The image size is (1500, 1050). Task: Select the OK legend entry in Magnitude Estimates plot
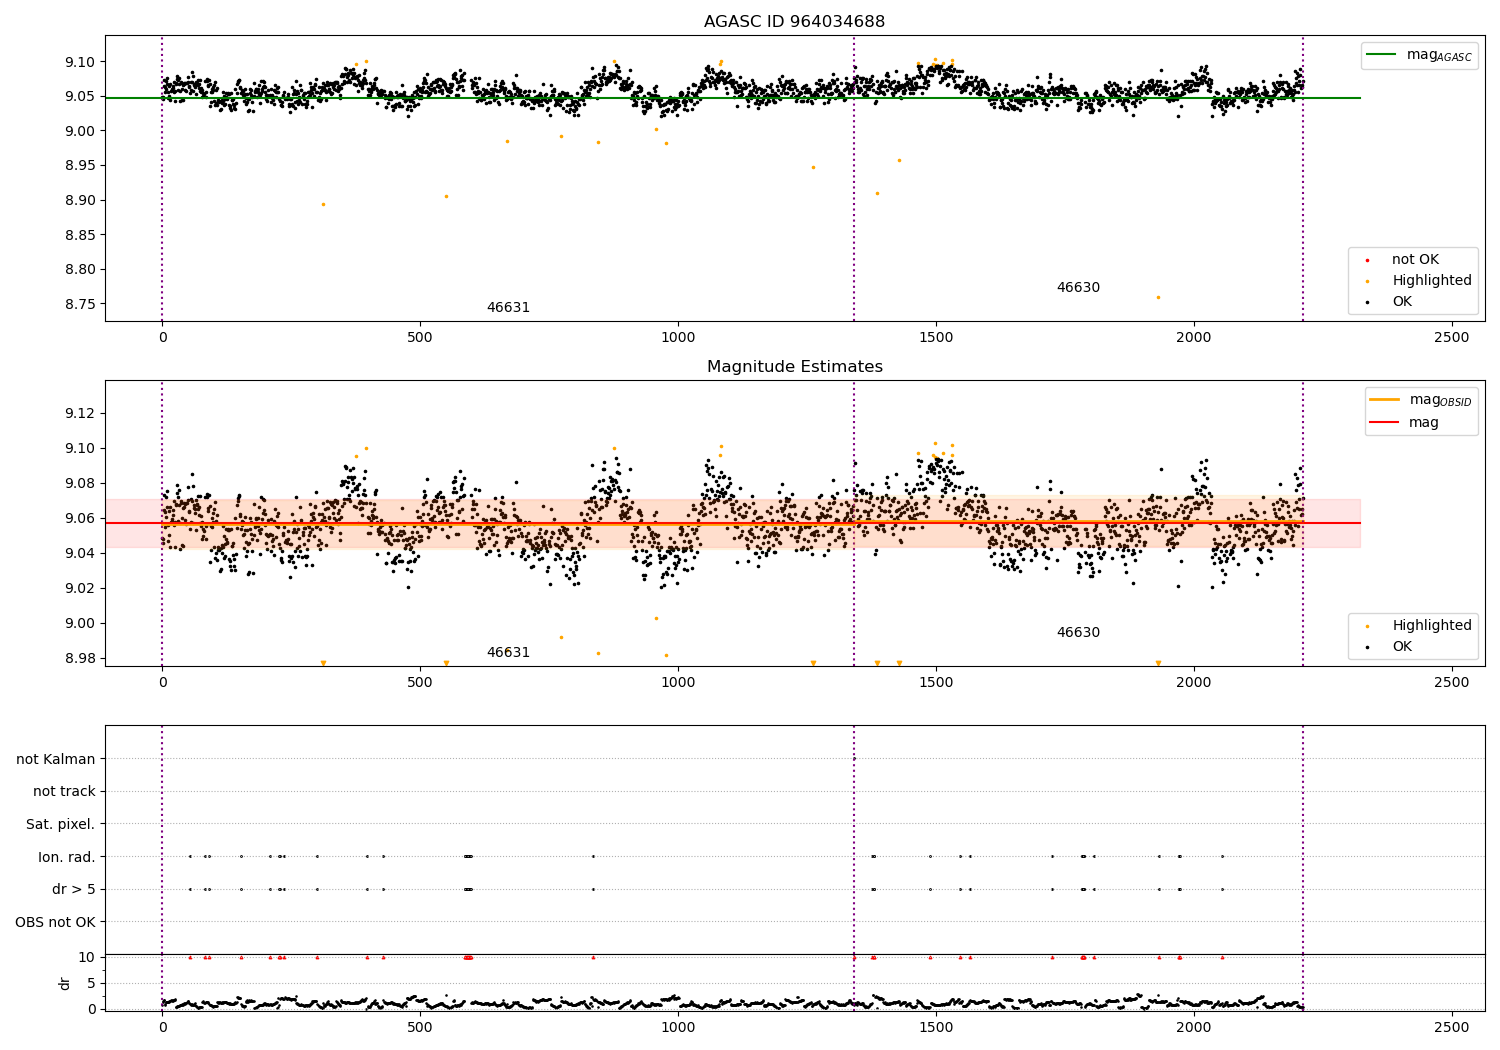point(1388,647)
